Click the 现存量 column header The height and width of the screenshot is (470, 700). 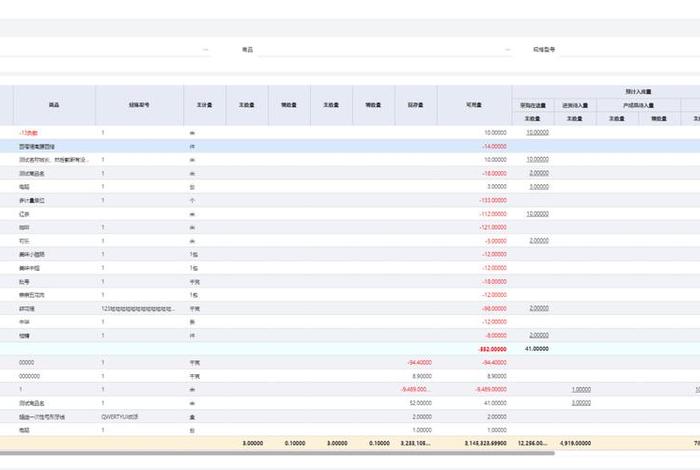[415, 104]
